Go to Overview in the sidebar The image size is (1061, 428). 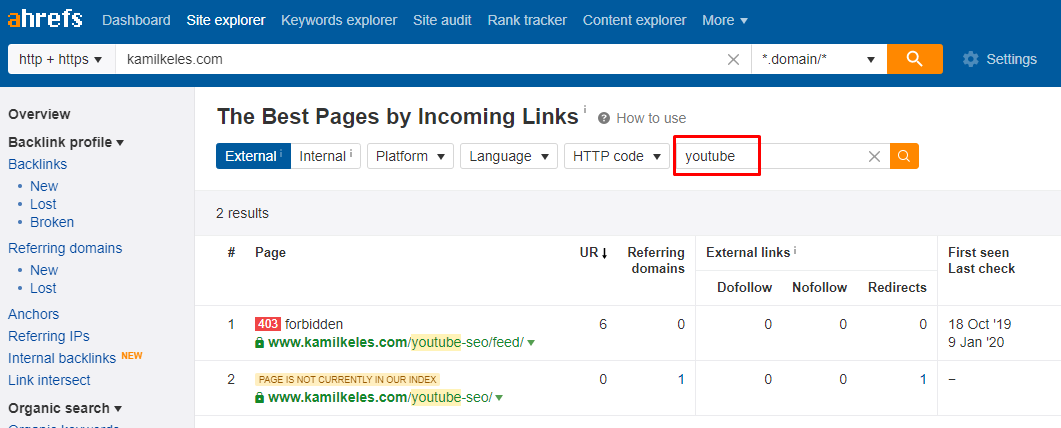point(39,114)
